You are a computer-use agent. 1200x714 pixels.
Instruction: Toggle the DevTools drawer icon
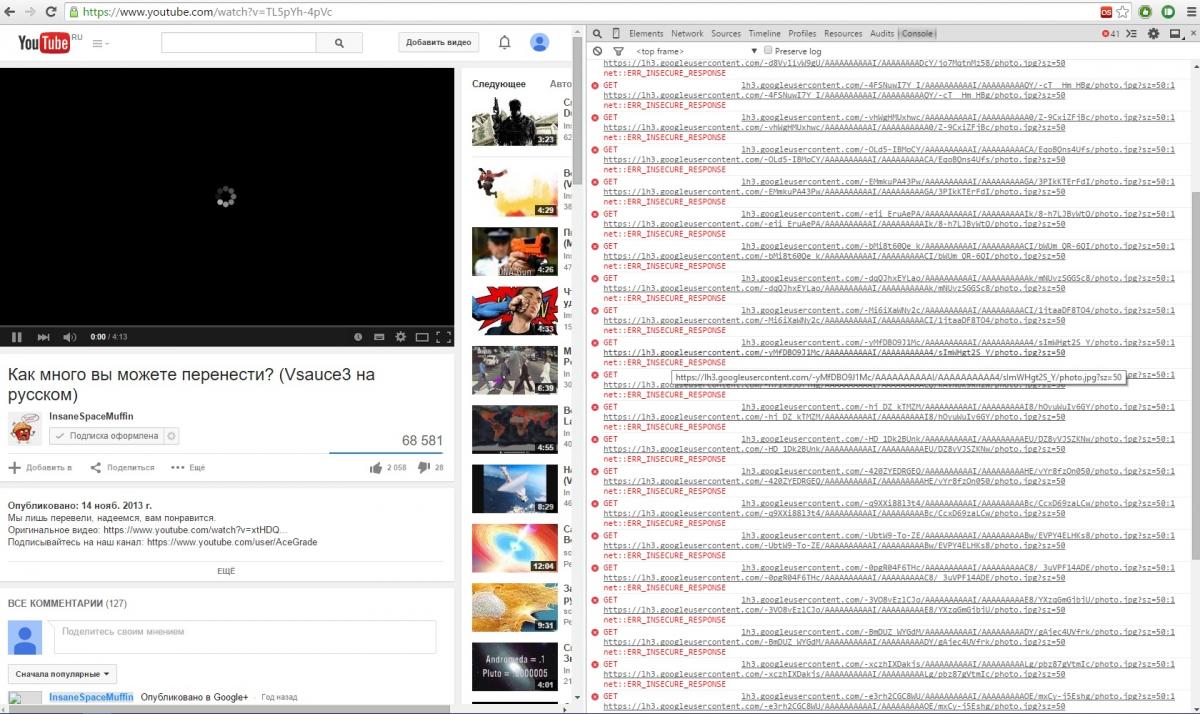coord(1132,33)
